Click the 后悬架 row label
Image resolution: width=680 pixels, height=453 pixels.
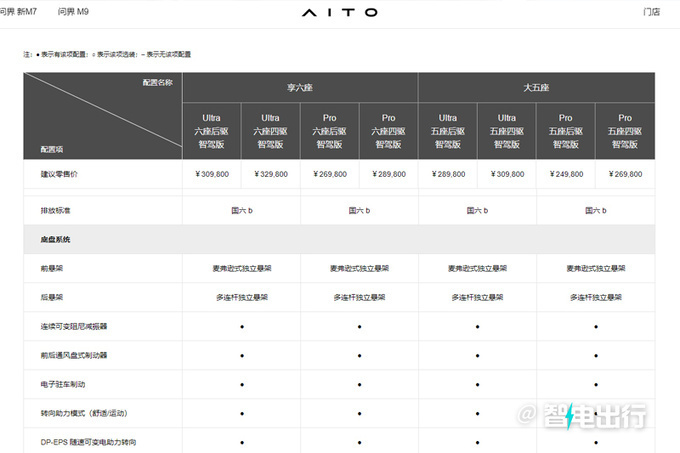coord(52,297)
